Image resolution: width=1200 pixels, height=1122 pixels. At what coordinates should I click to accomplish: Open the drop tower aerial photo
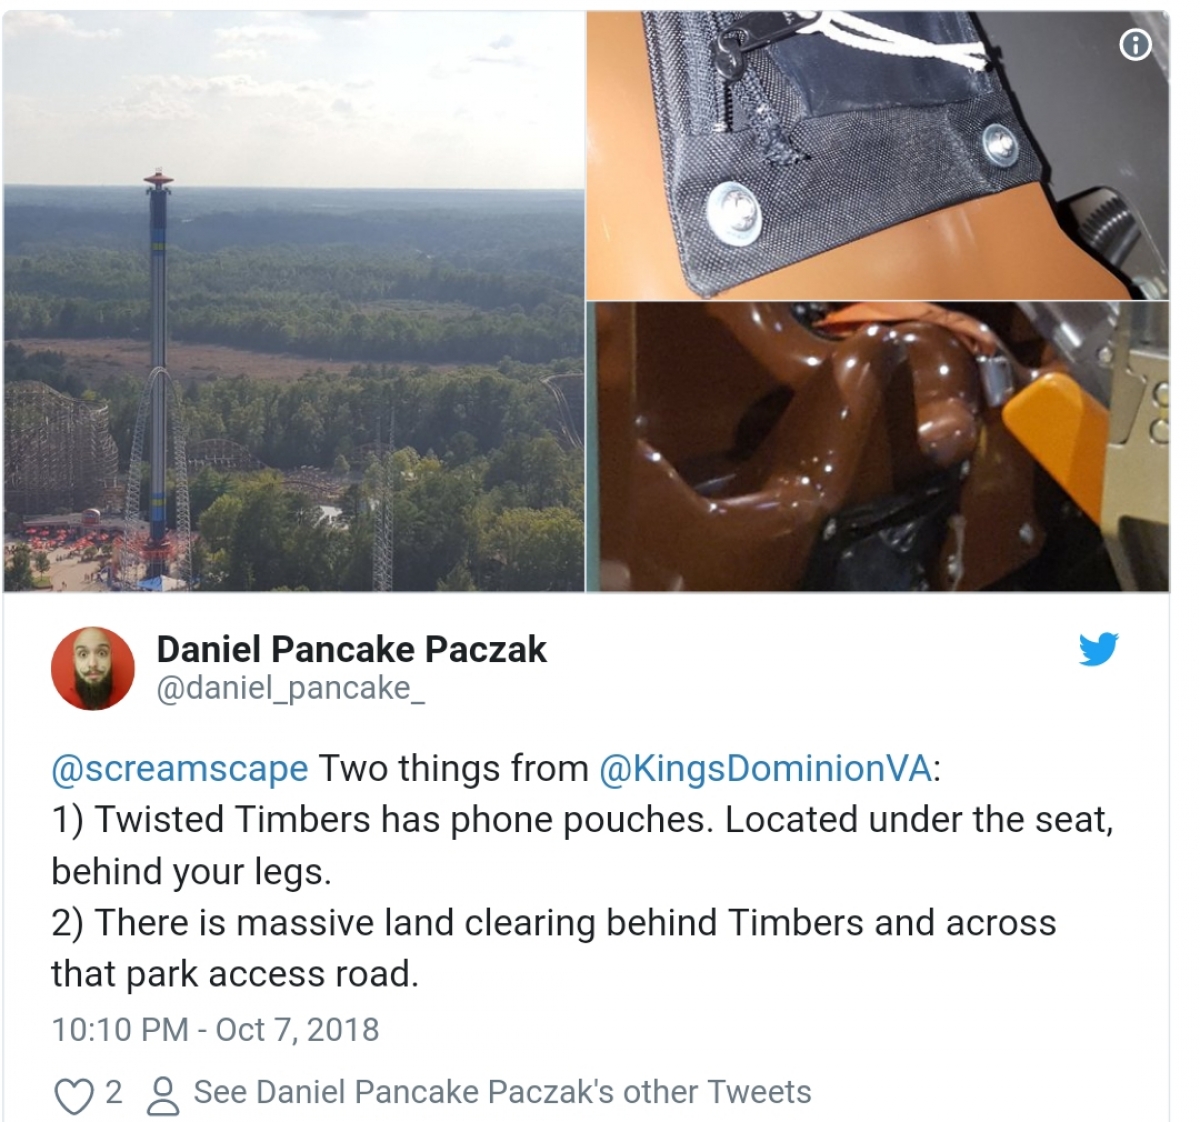click(293, 301)
